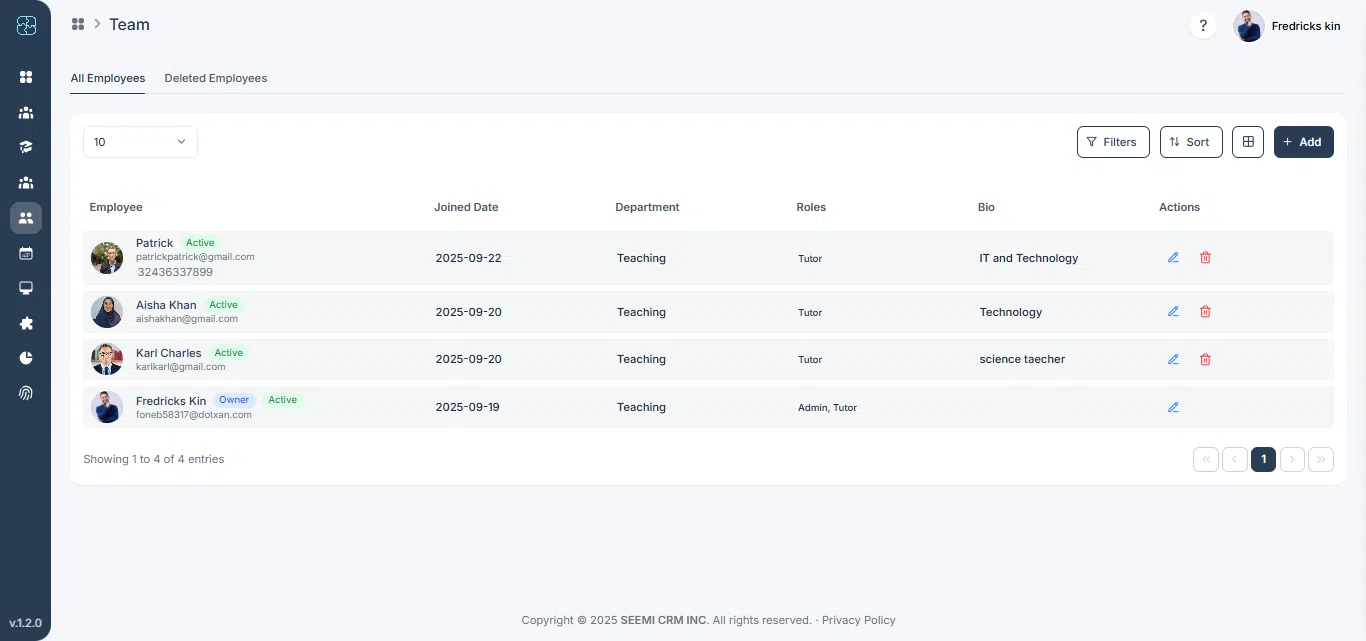Click the Actions column header
This screenshot has width=1366, height=641.
click(1179, 207)
